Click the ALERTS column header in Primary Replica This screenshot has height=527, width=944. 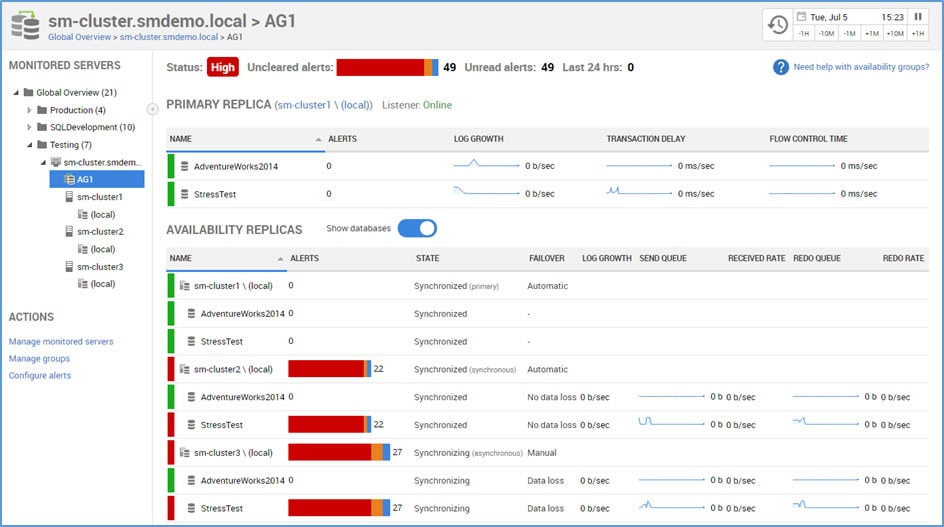point(343,139)
